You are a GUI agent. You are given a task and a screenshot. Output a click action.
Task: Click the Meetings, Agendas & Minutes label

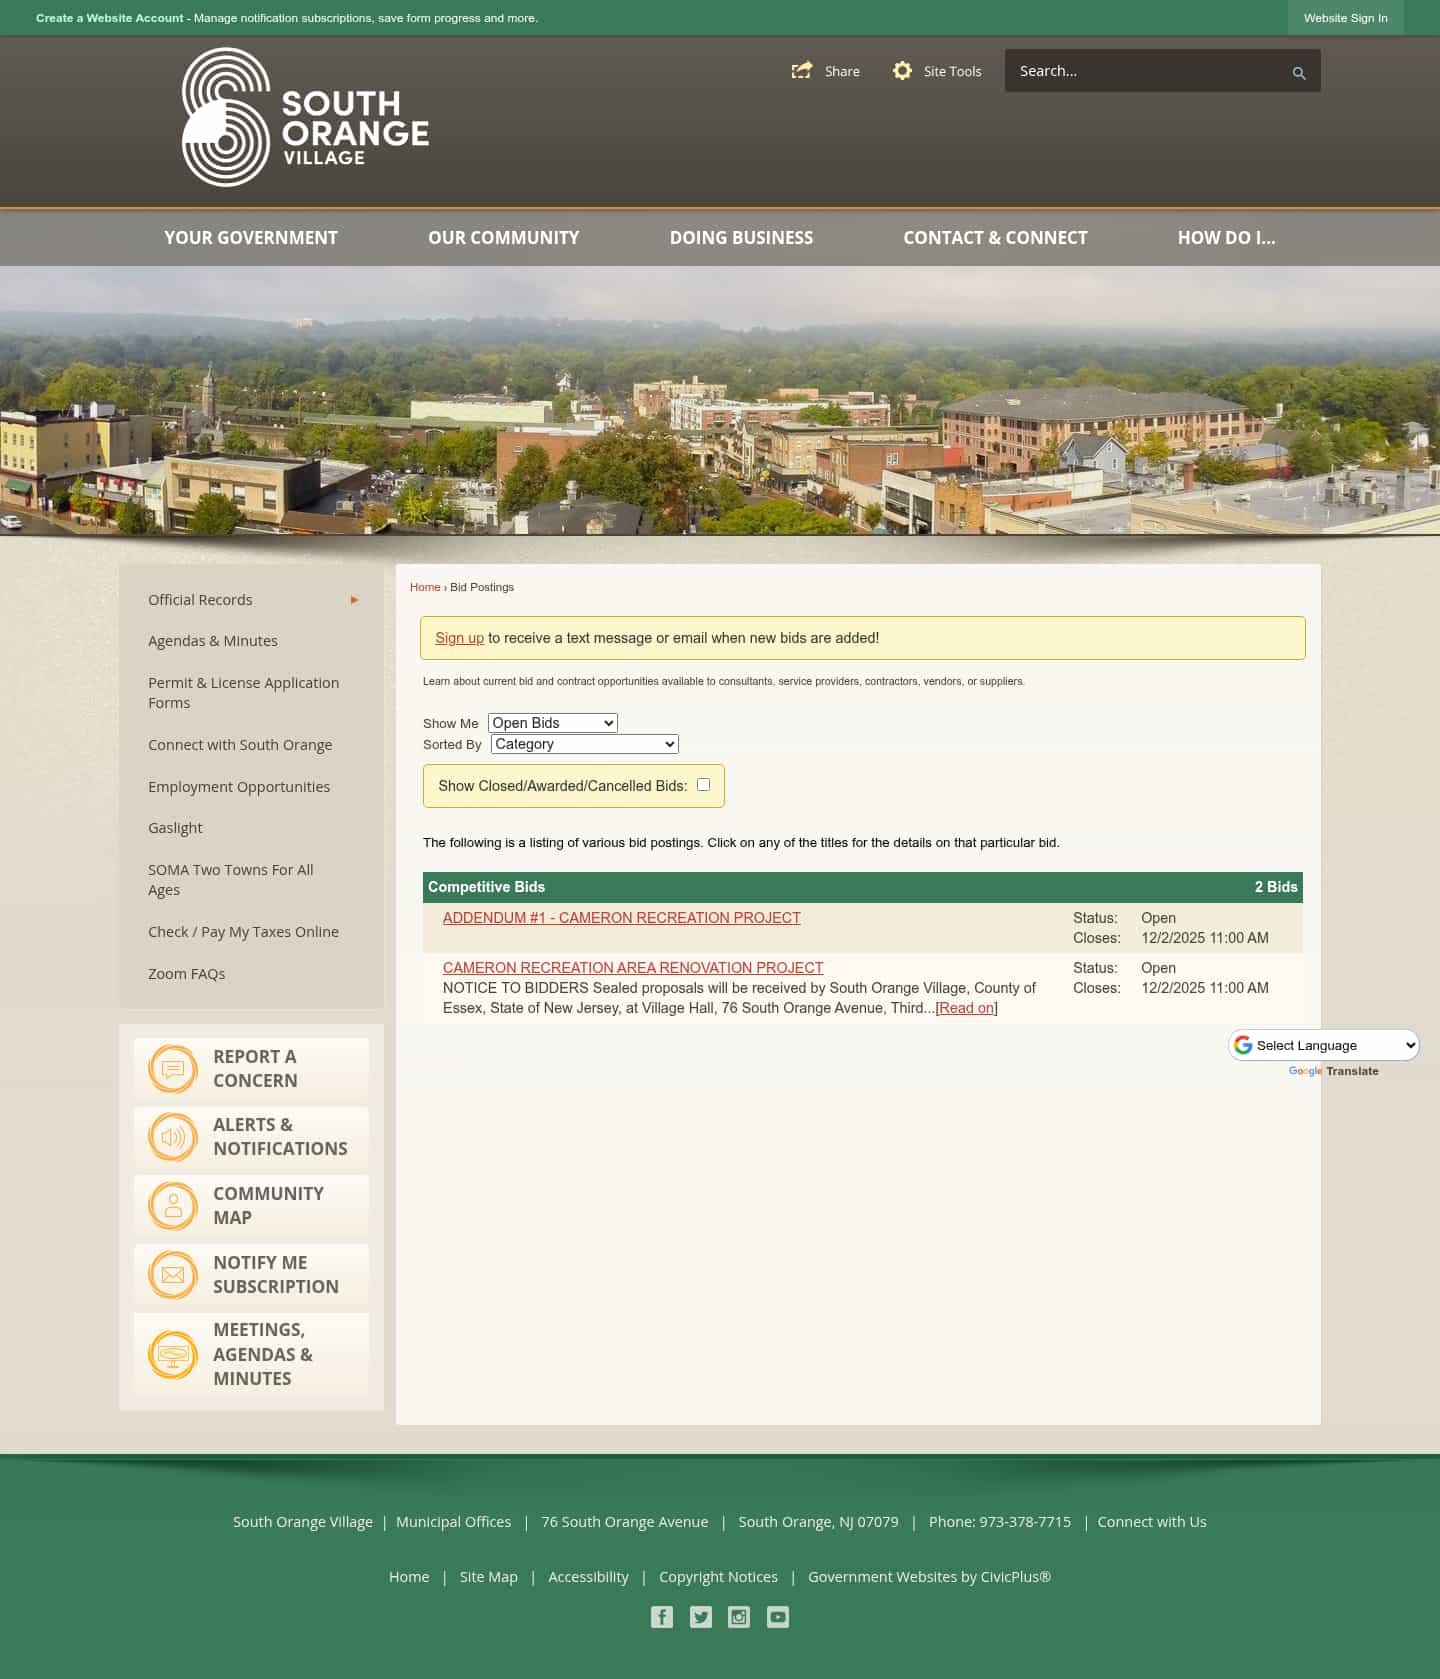point(263,1355)
